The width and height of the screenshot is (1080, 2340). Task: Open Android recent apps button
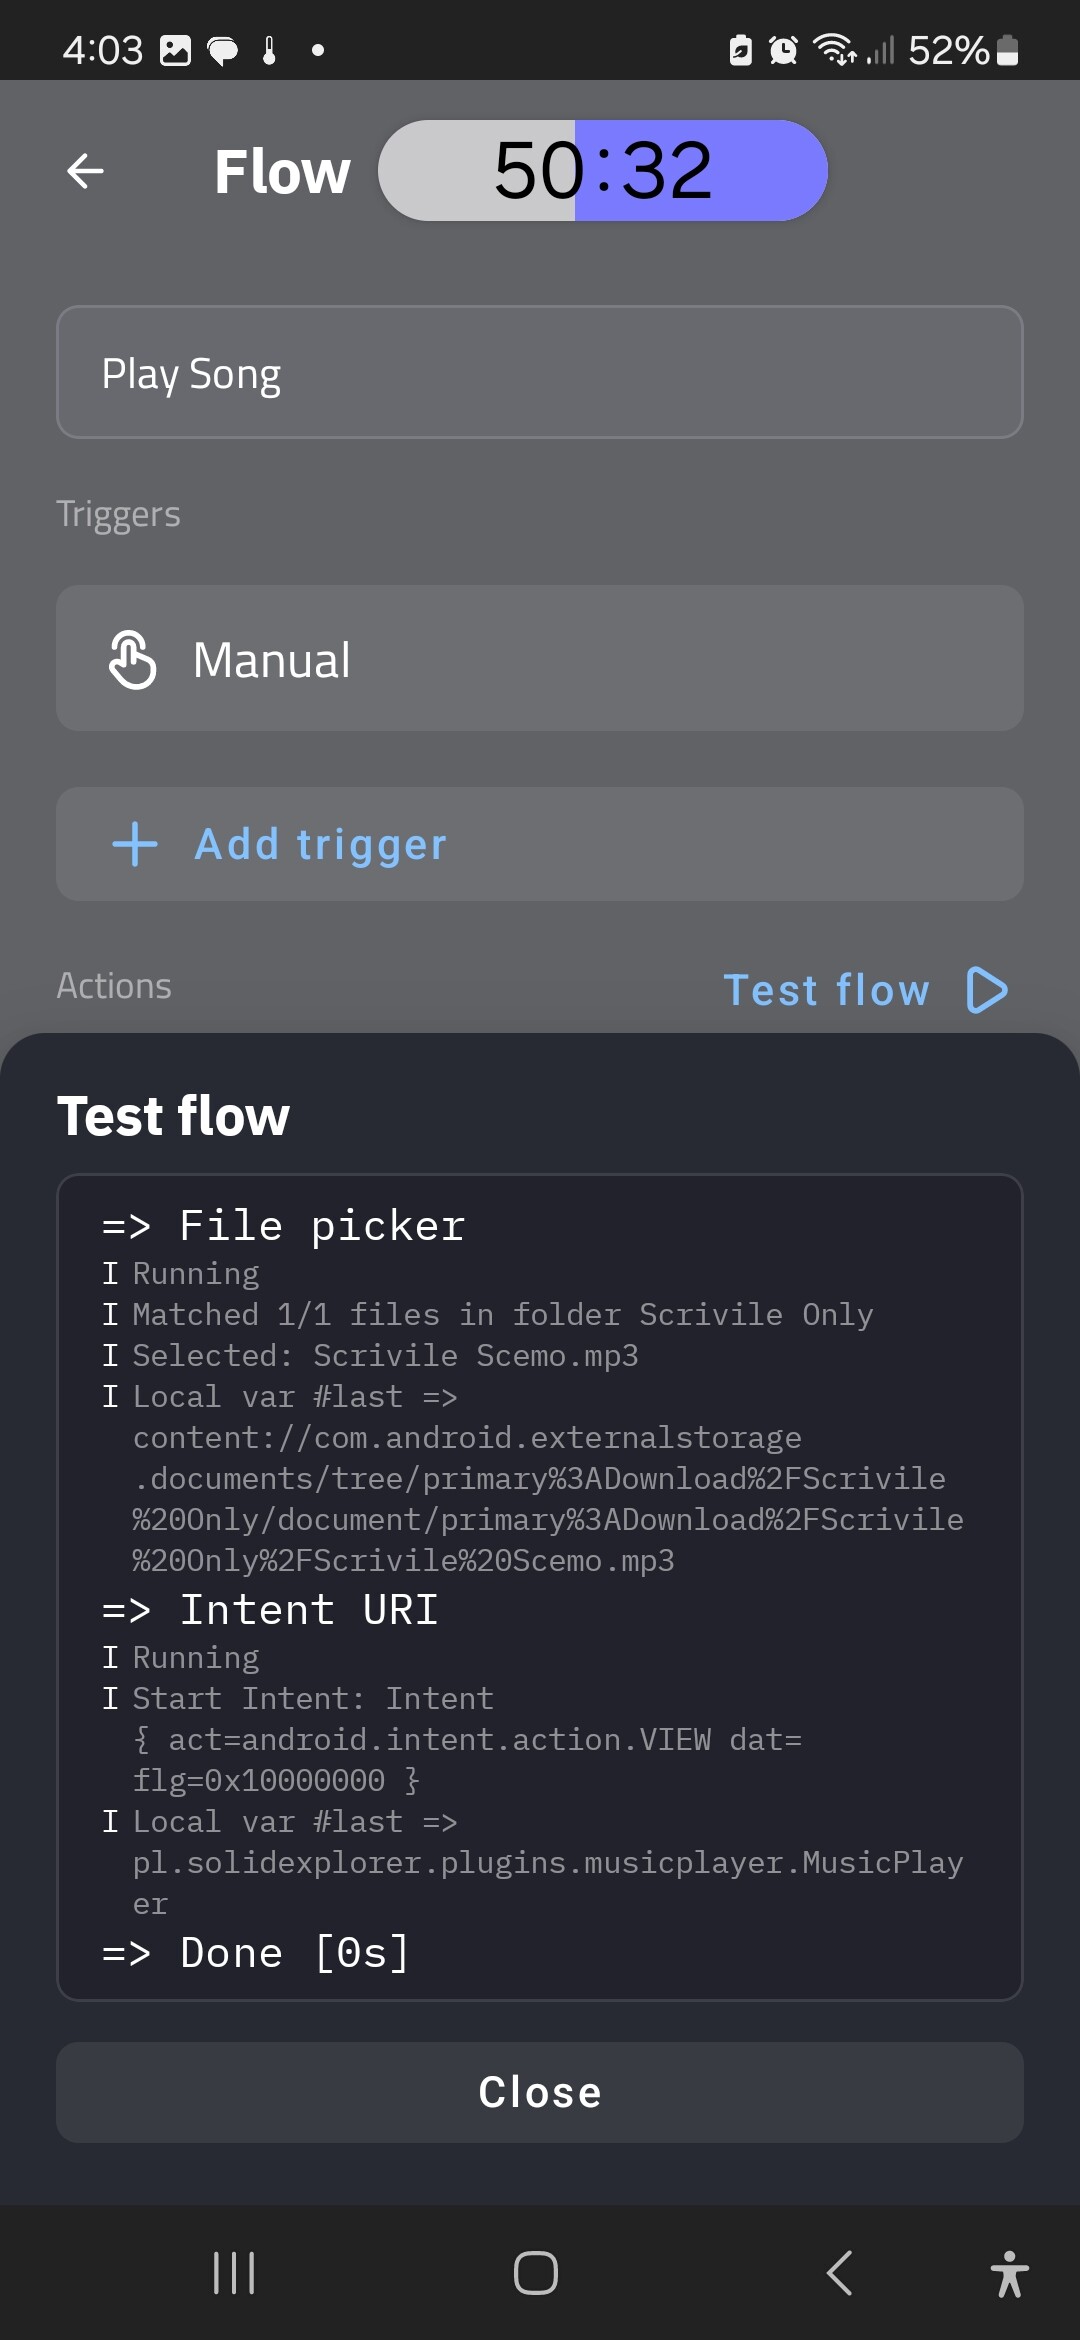point(234,2272)
